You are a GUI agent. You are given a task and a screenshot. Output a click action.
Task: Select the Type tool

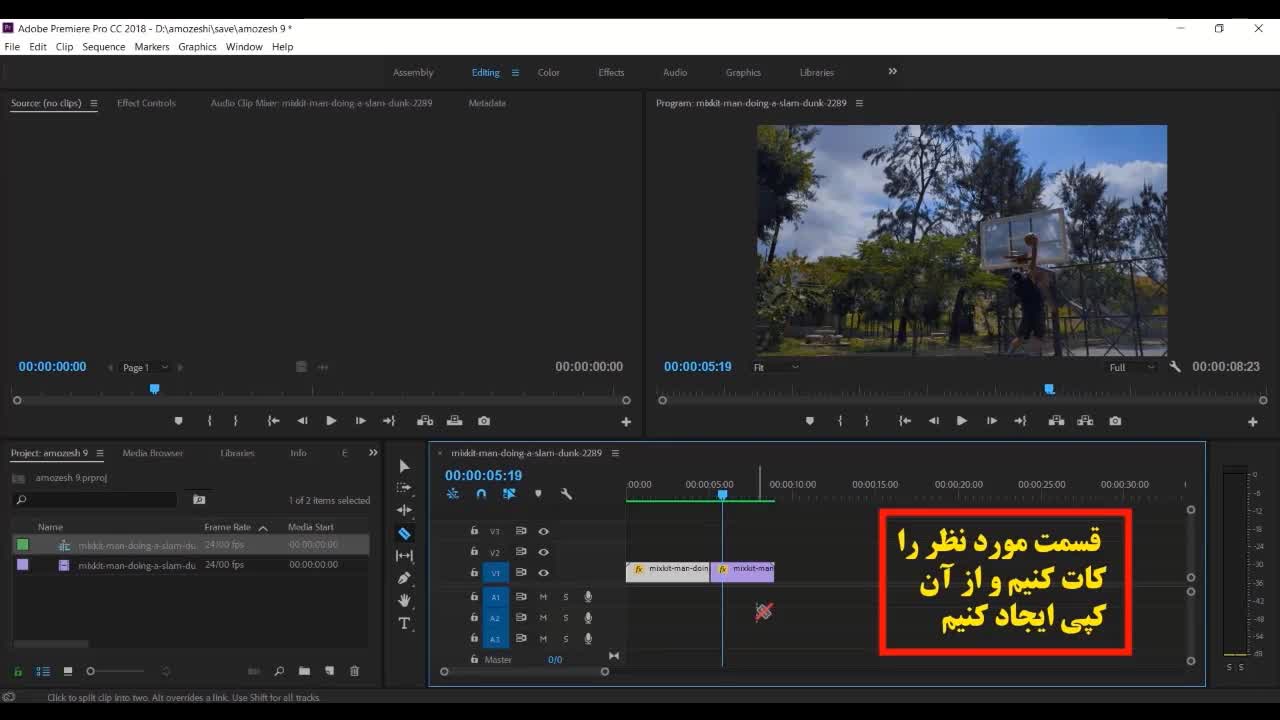tap(404, 623)
